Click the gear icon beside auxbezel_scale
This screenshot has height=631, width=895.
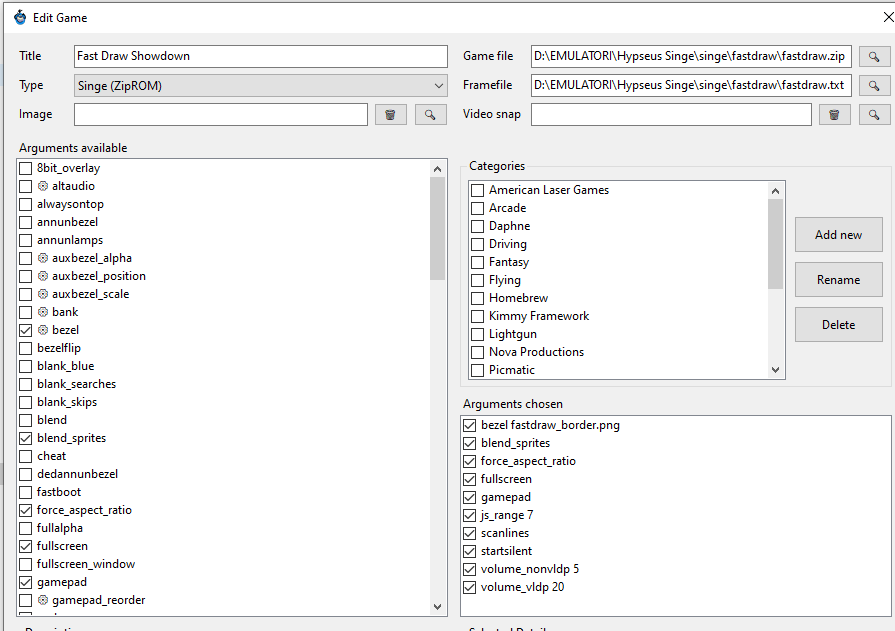click(x=43, y=294)
